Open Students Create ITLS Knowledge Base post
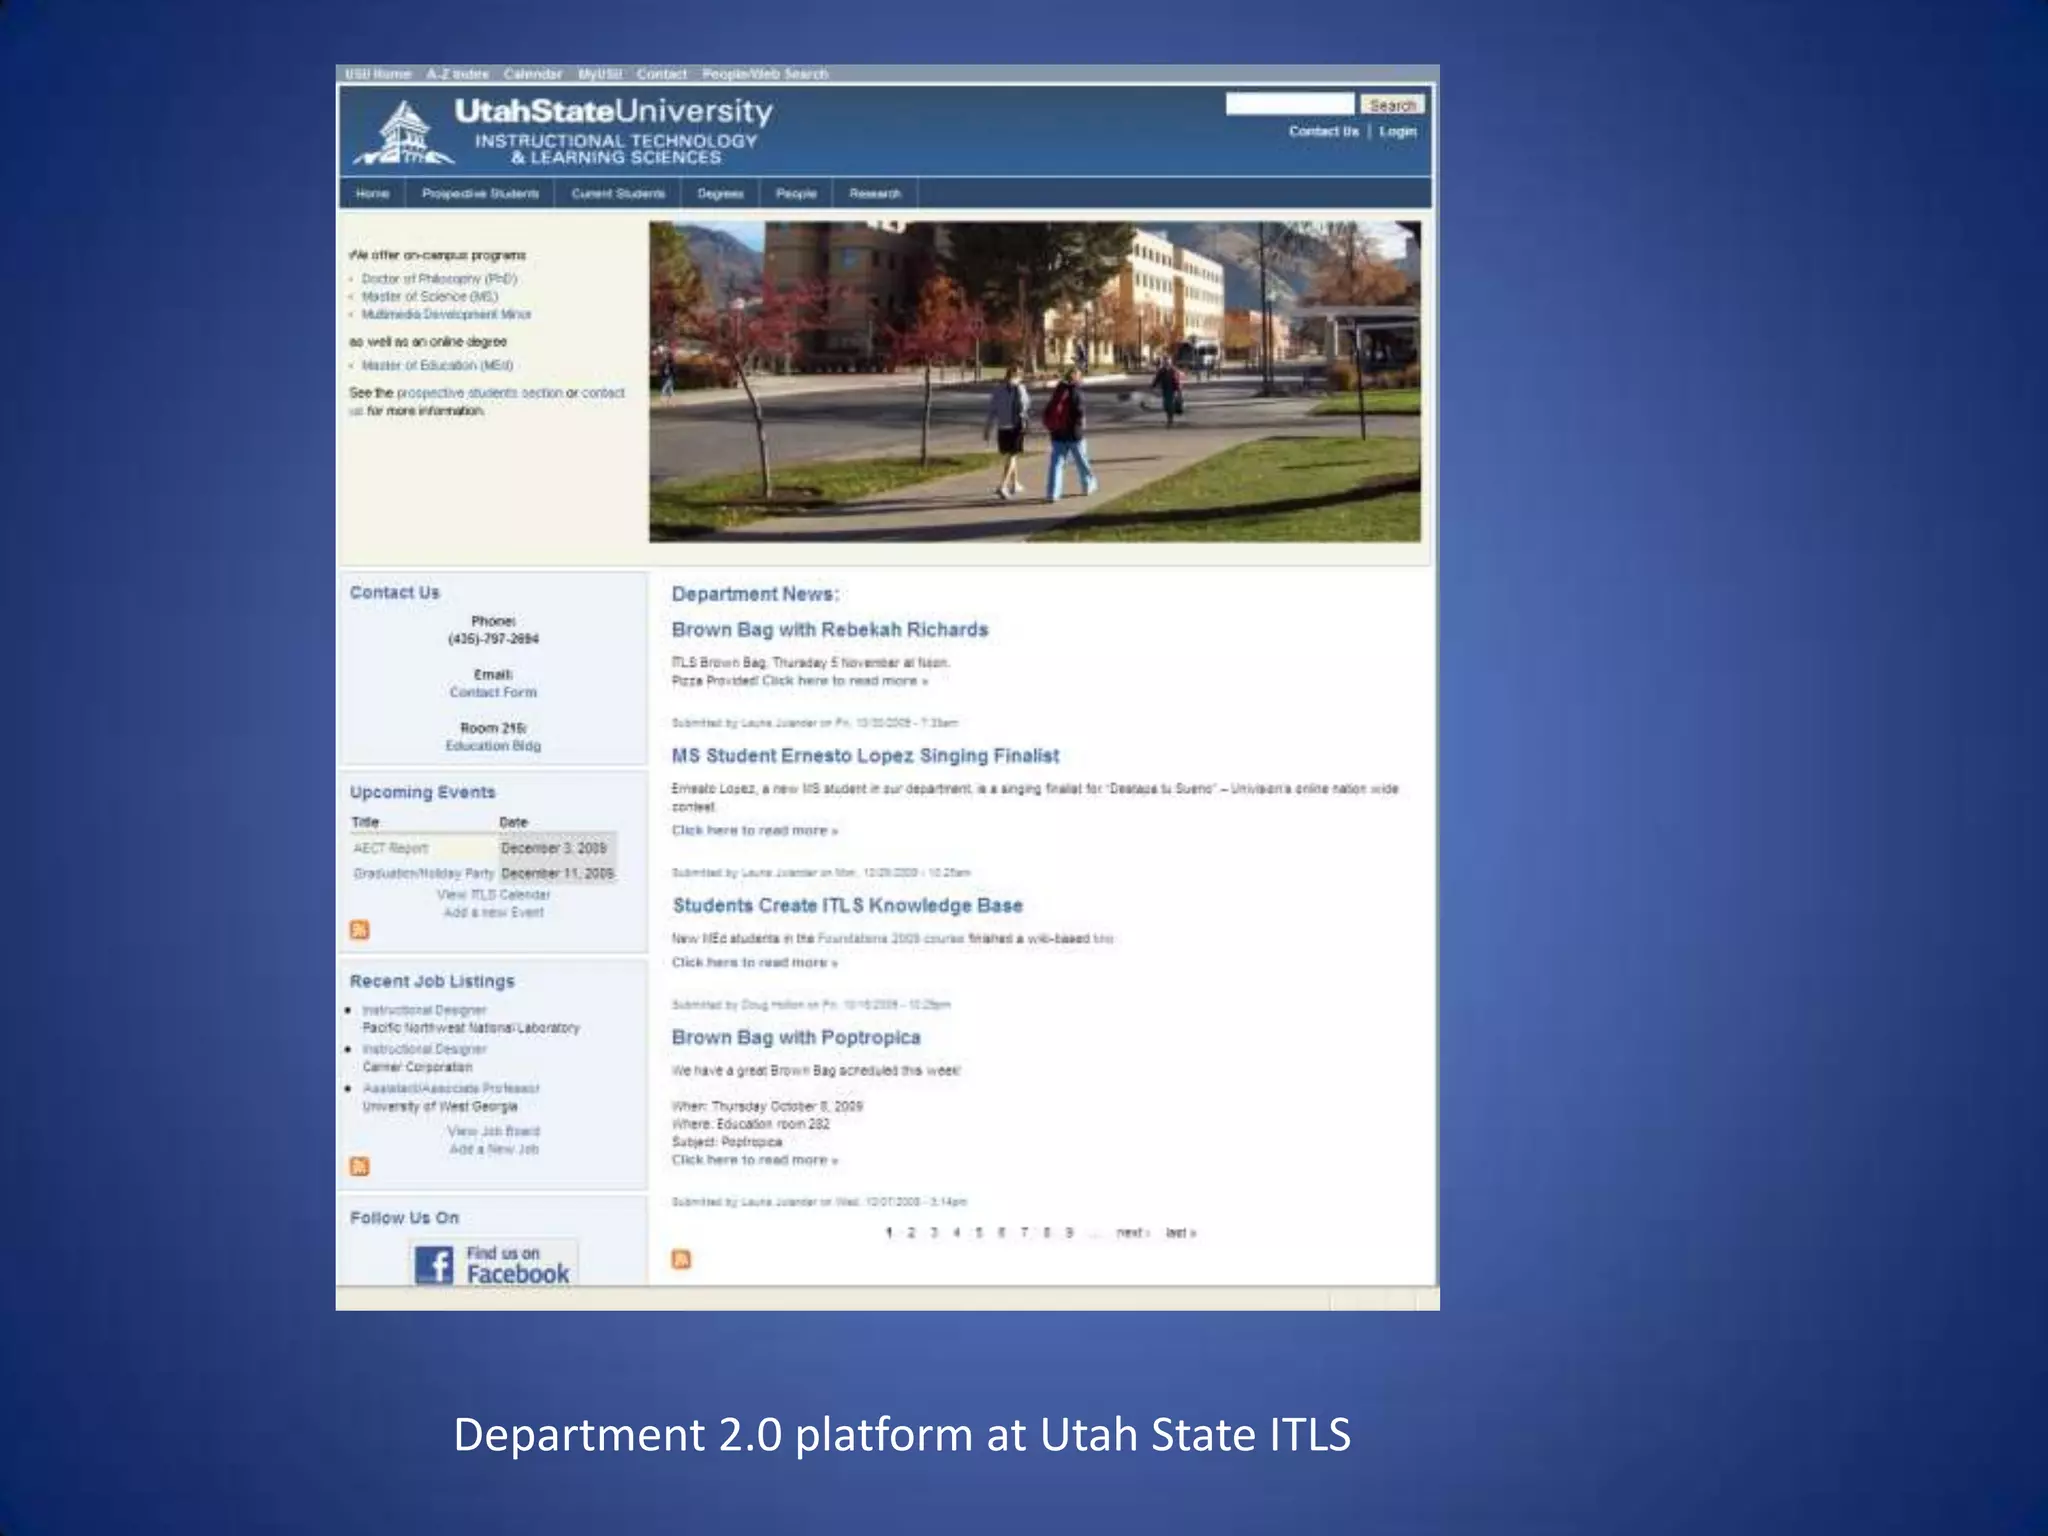The width and height of the screenshot is (2048, 1536). pyautogui.click(x=847, y=906)
